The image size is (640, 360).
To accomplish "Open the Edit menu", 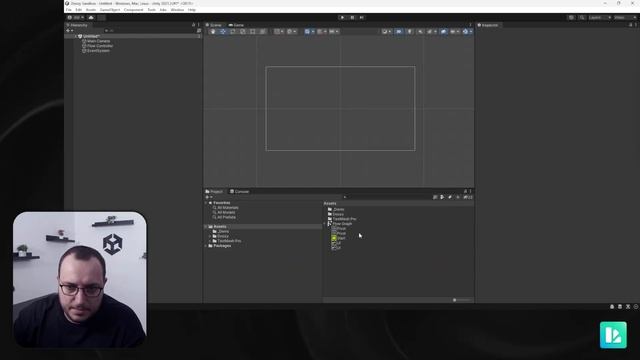I will click(78, 10).
